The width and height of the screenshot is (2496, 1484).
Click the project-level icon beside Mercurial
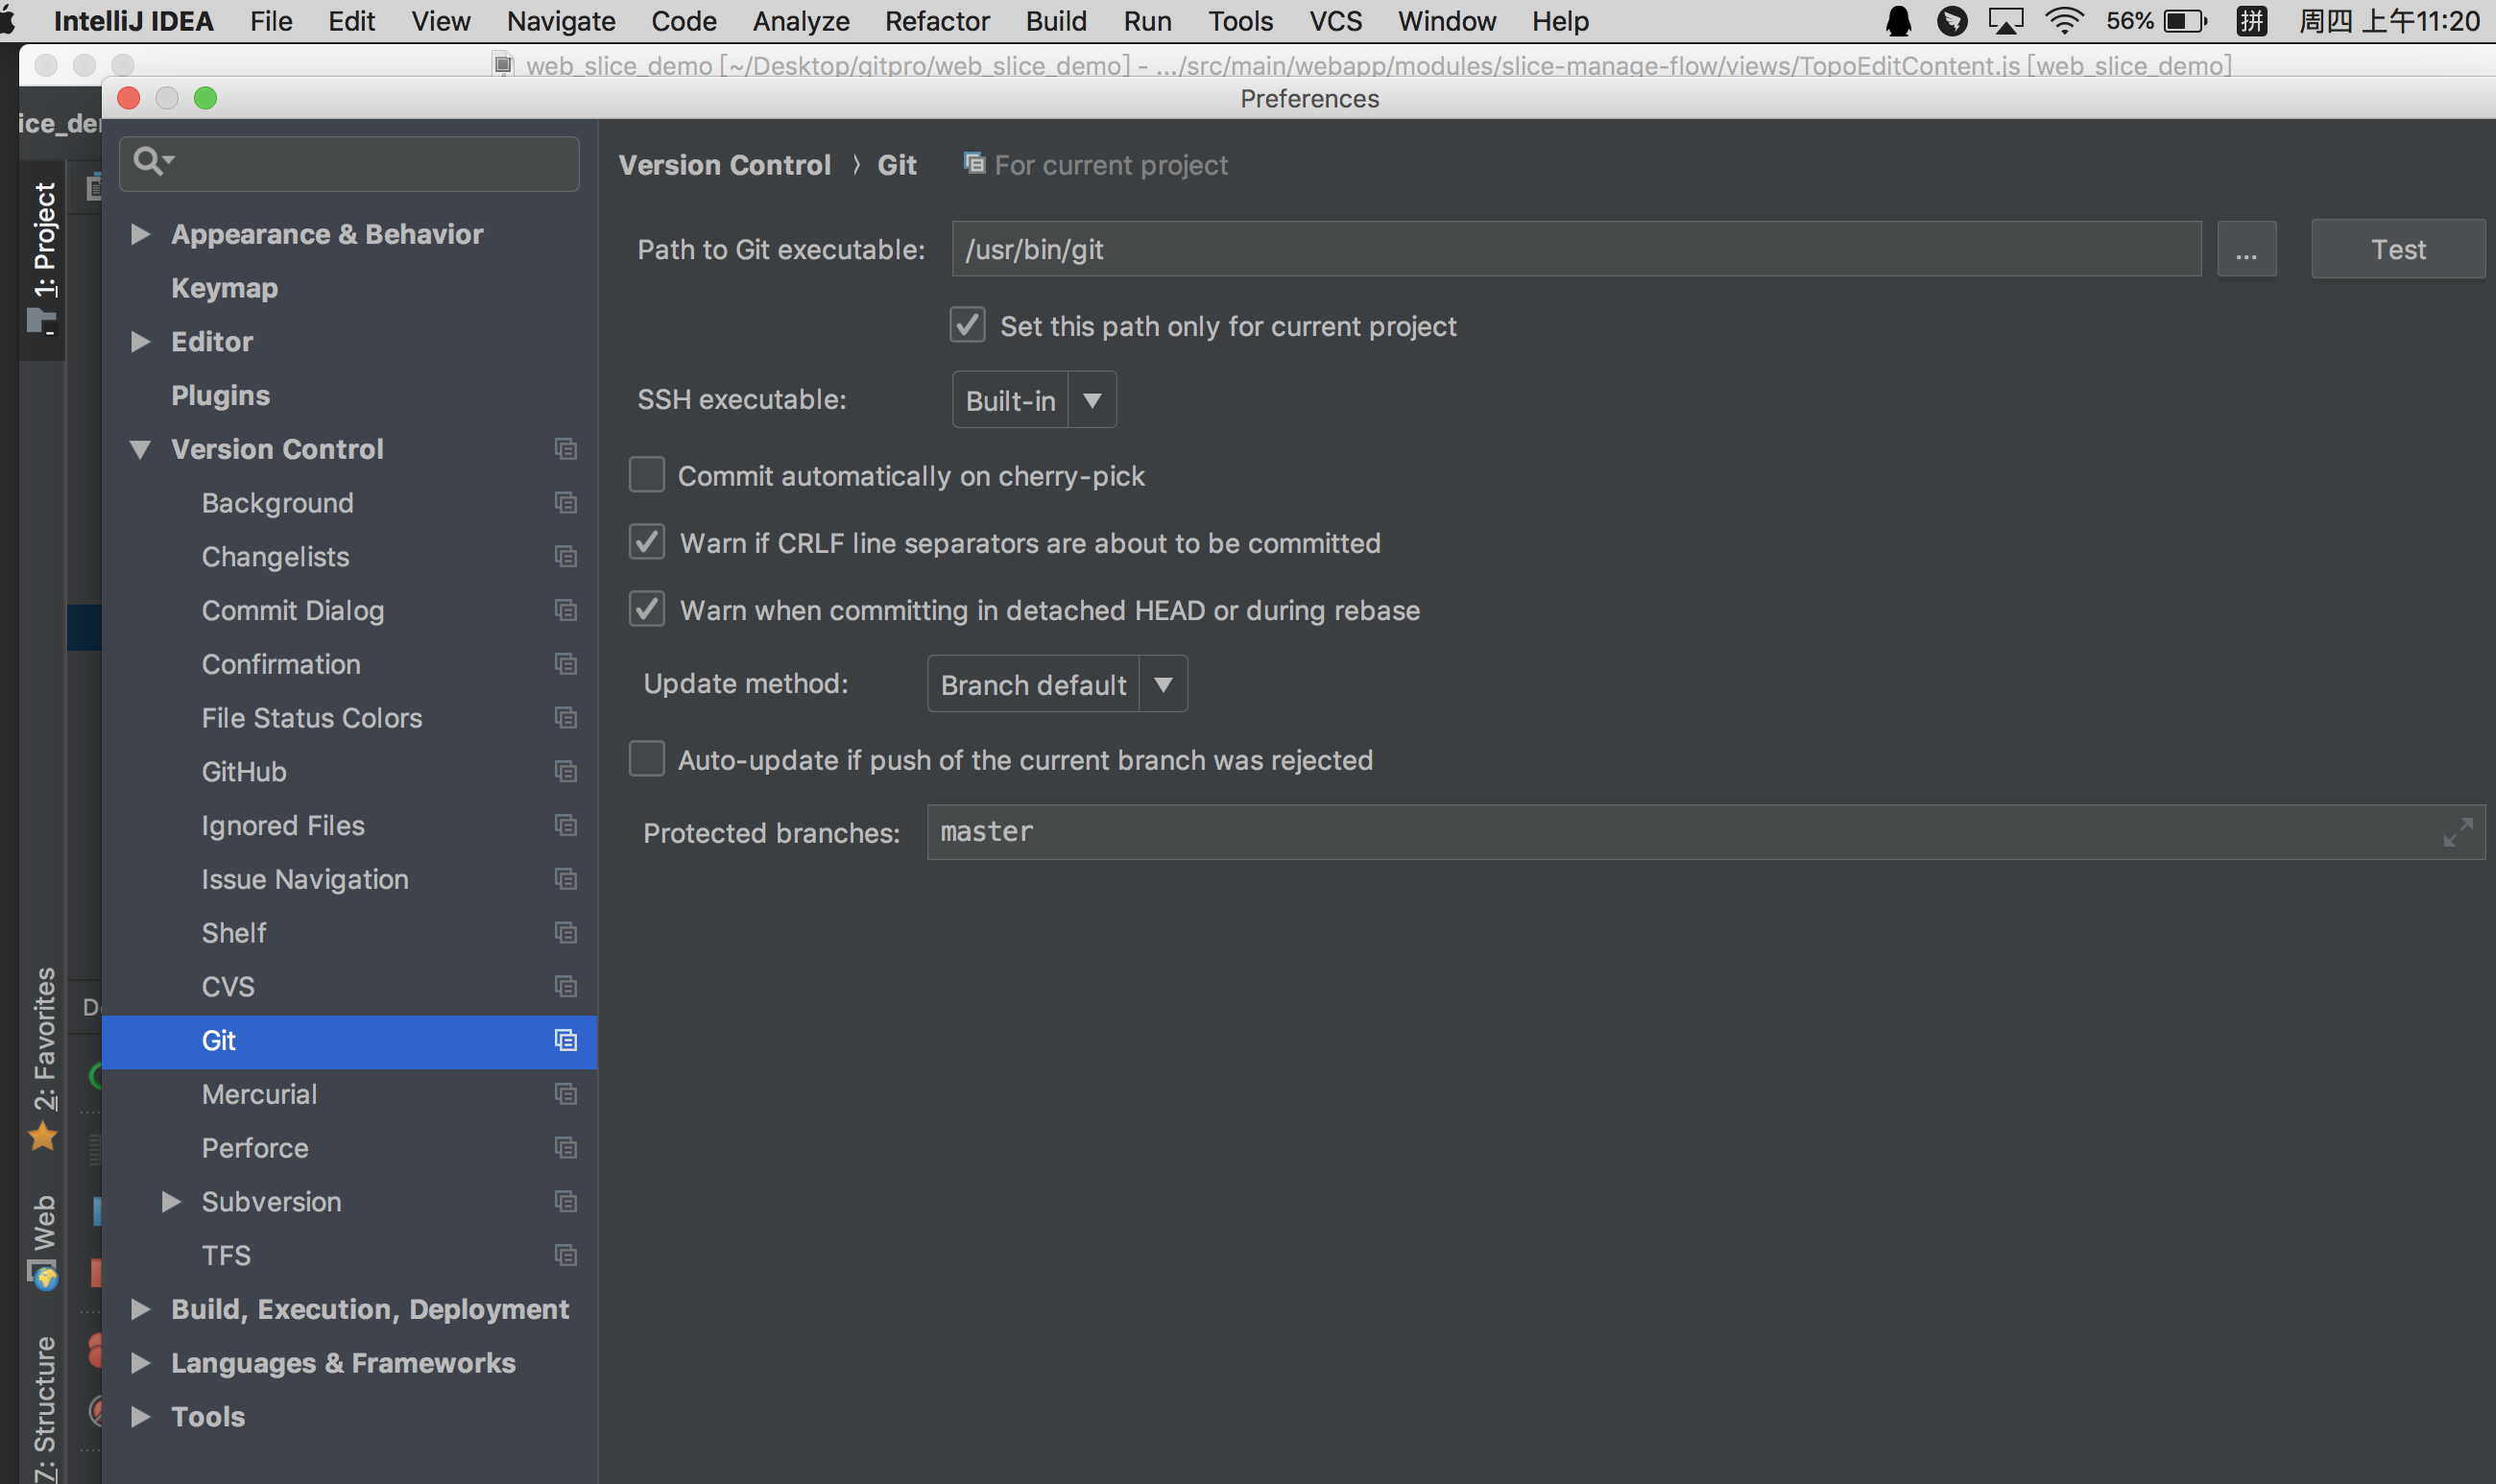coord(566,1094)
